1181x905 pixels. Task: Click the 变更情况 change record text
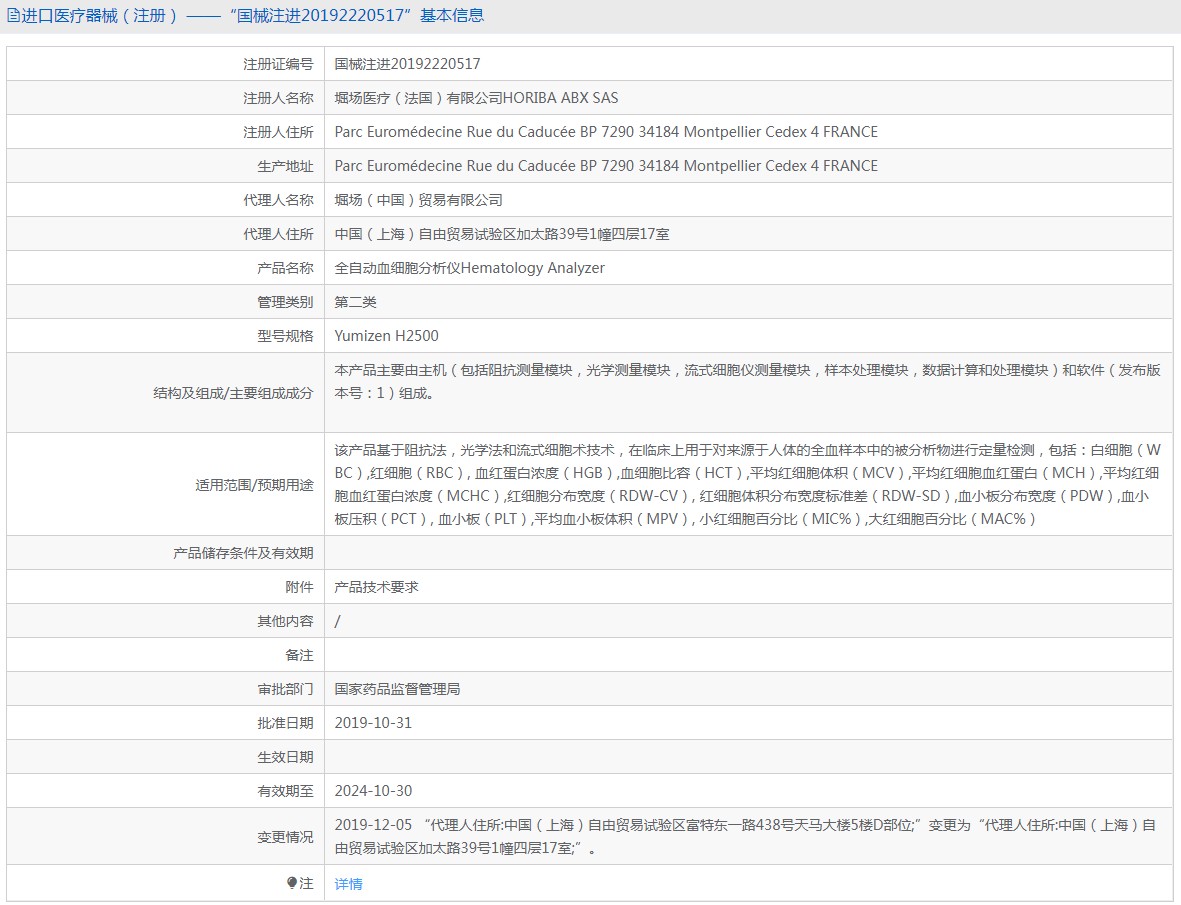coord(745,837)
